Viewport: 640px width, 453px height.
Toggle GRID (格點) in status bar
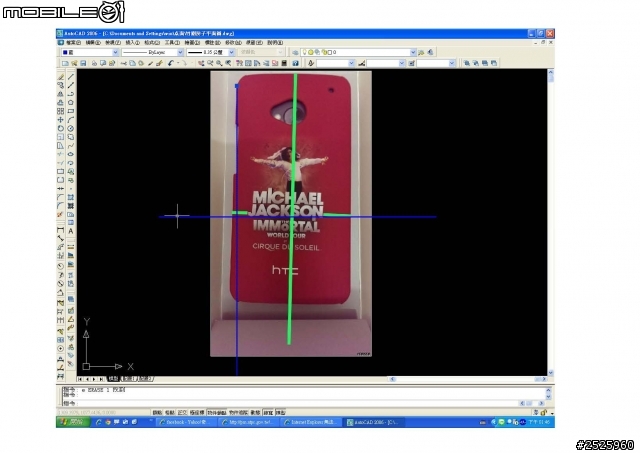(x=169, y=413)
